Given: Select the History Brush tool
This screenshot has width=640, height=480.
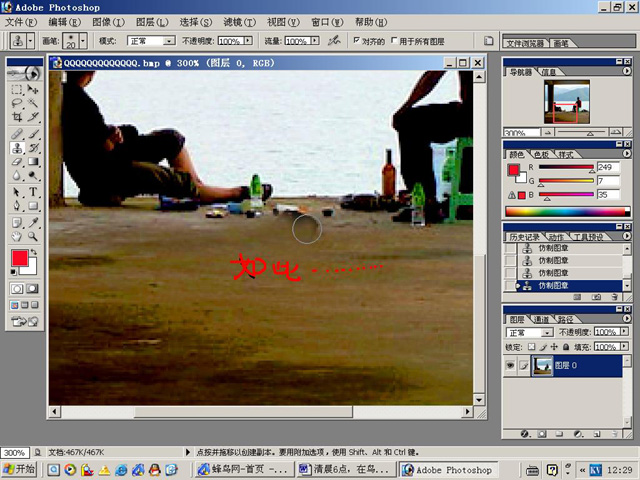Looking at the screenshot, I should (x=33, y=148).
